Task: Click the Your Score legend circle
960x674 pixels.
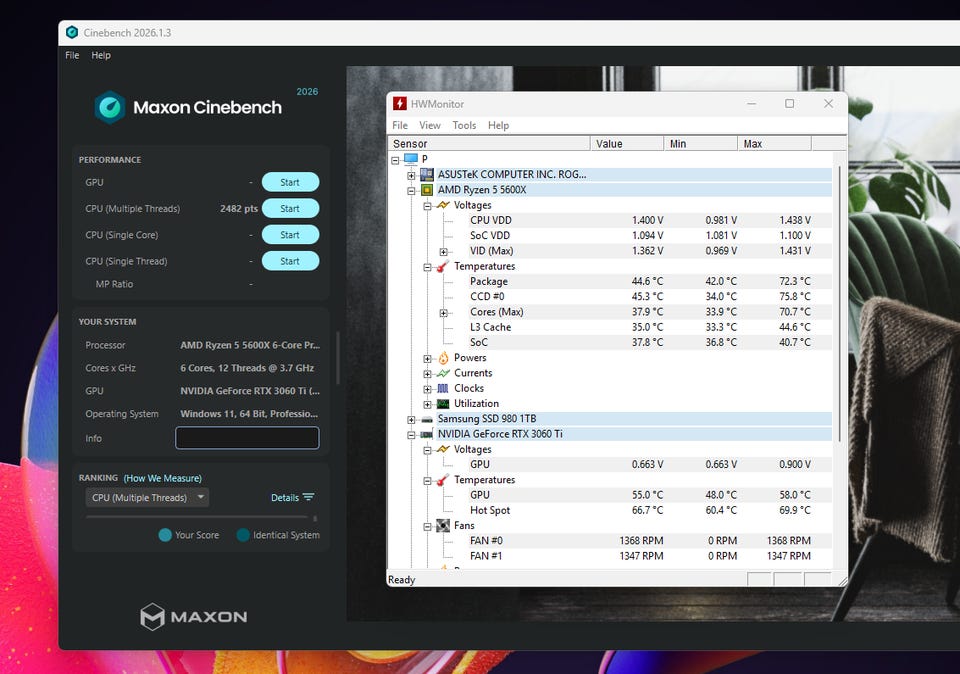Action: 165,535
